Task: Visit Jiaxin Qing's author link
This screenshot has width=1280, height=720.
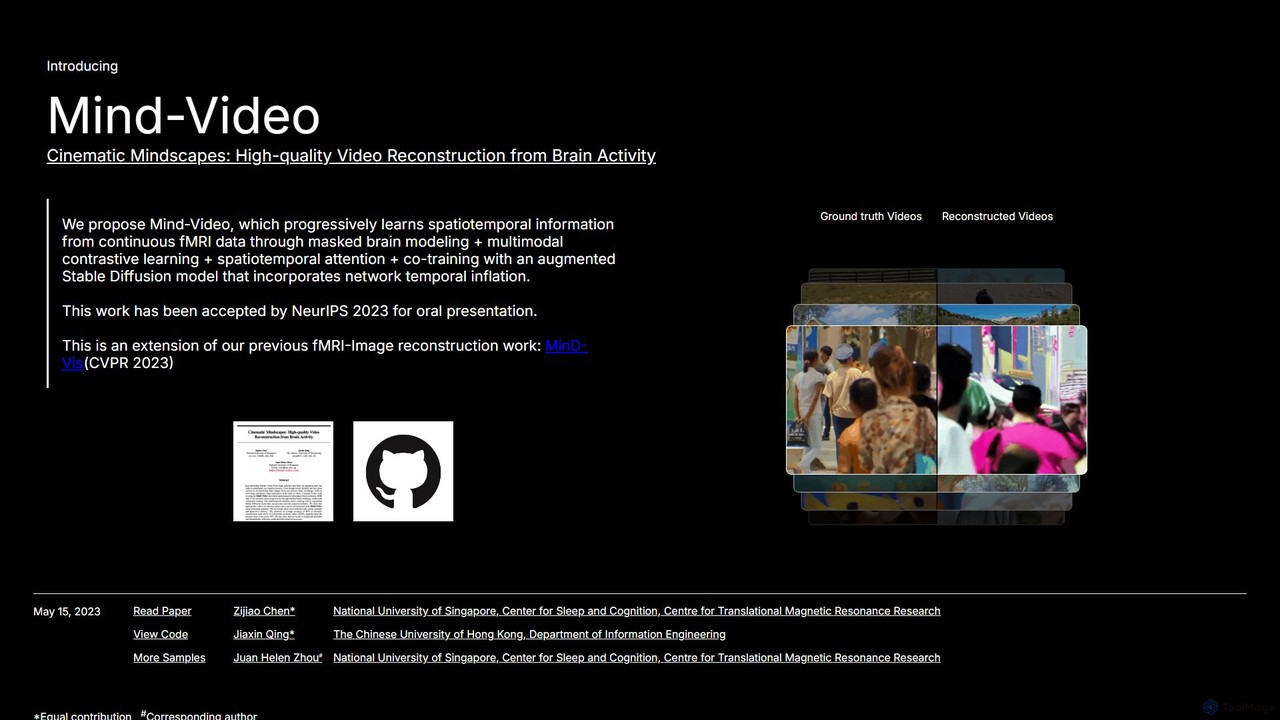Action: (x=264, y=634)
